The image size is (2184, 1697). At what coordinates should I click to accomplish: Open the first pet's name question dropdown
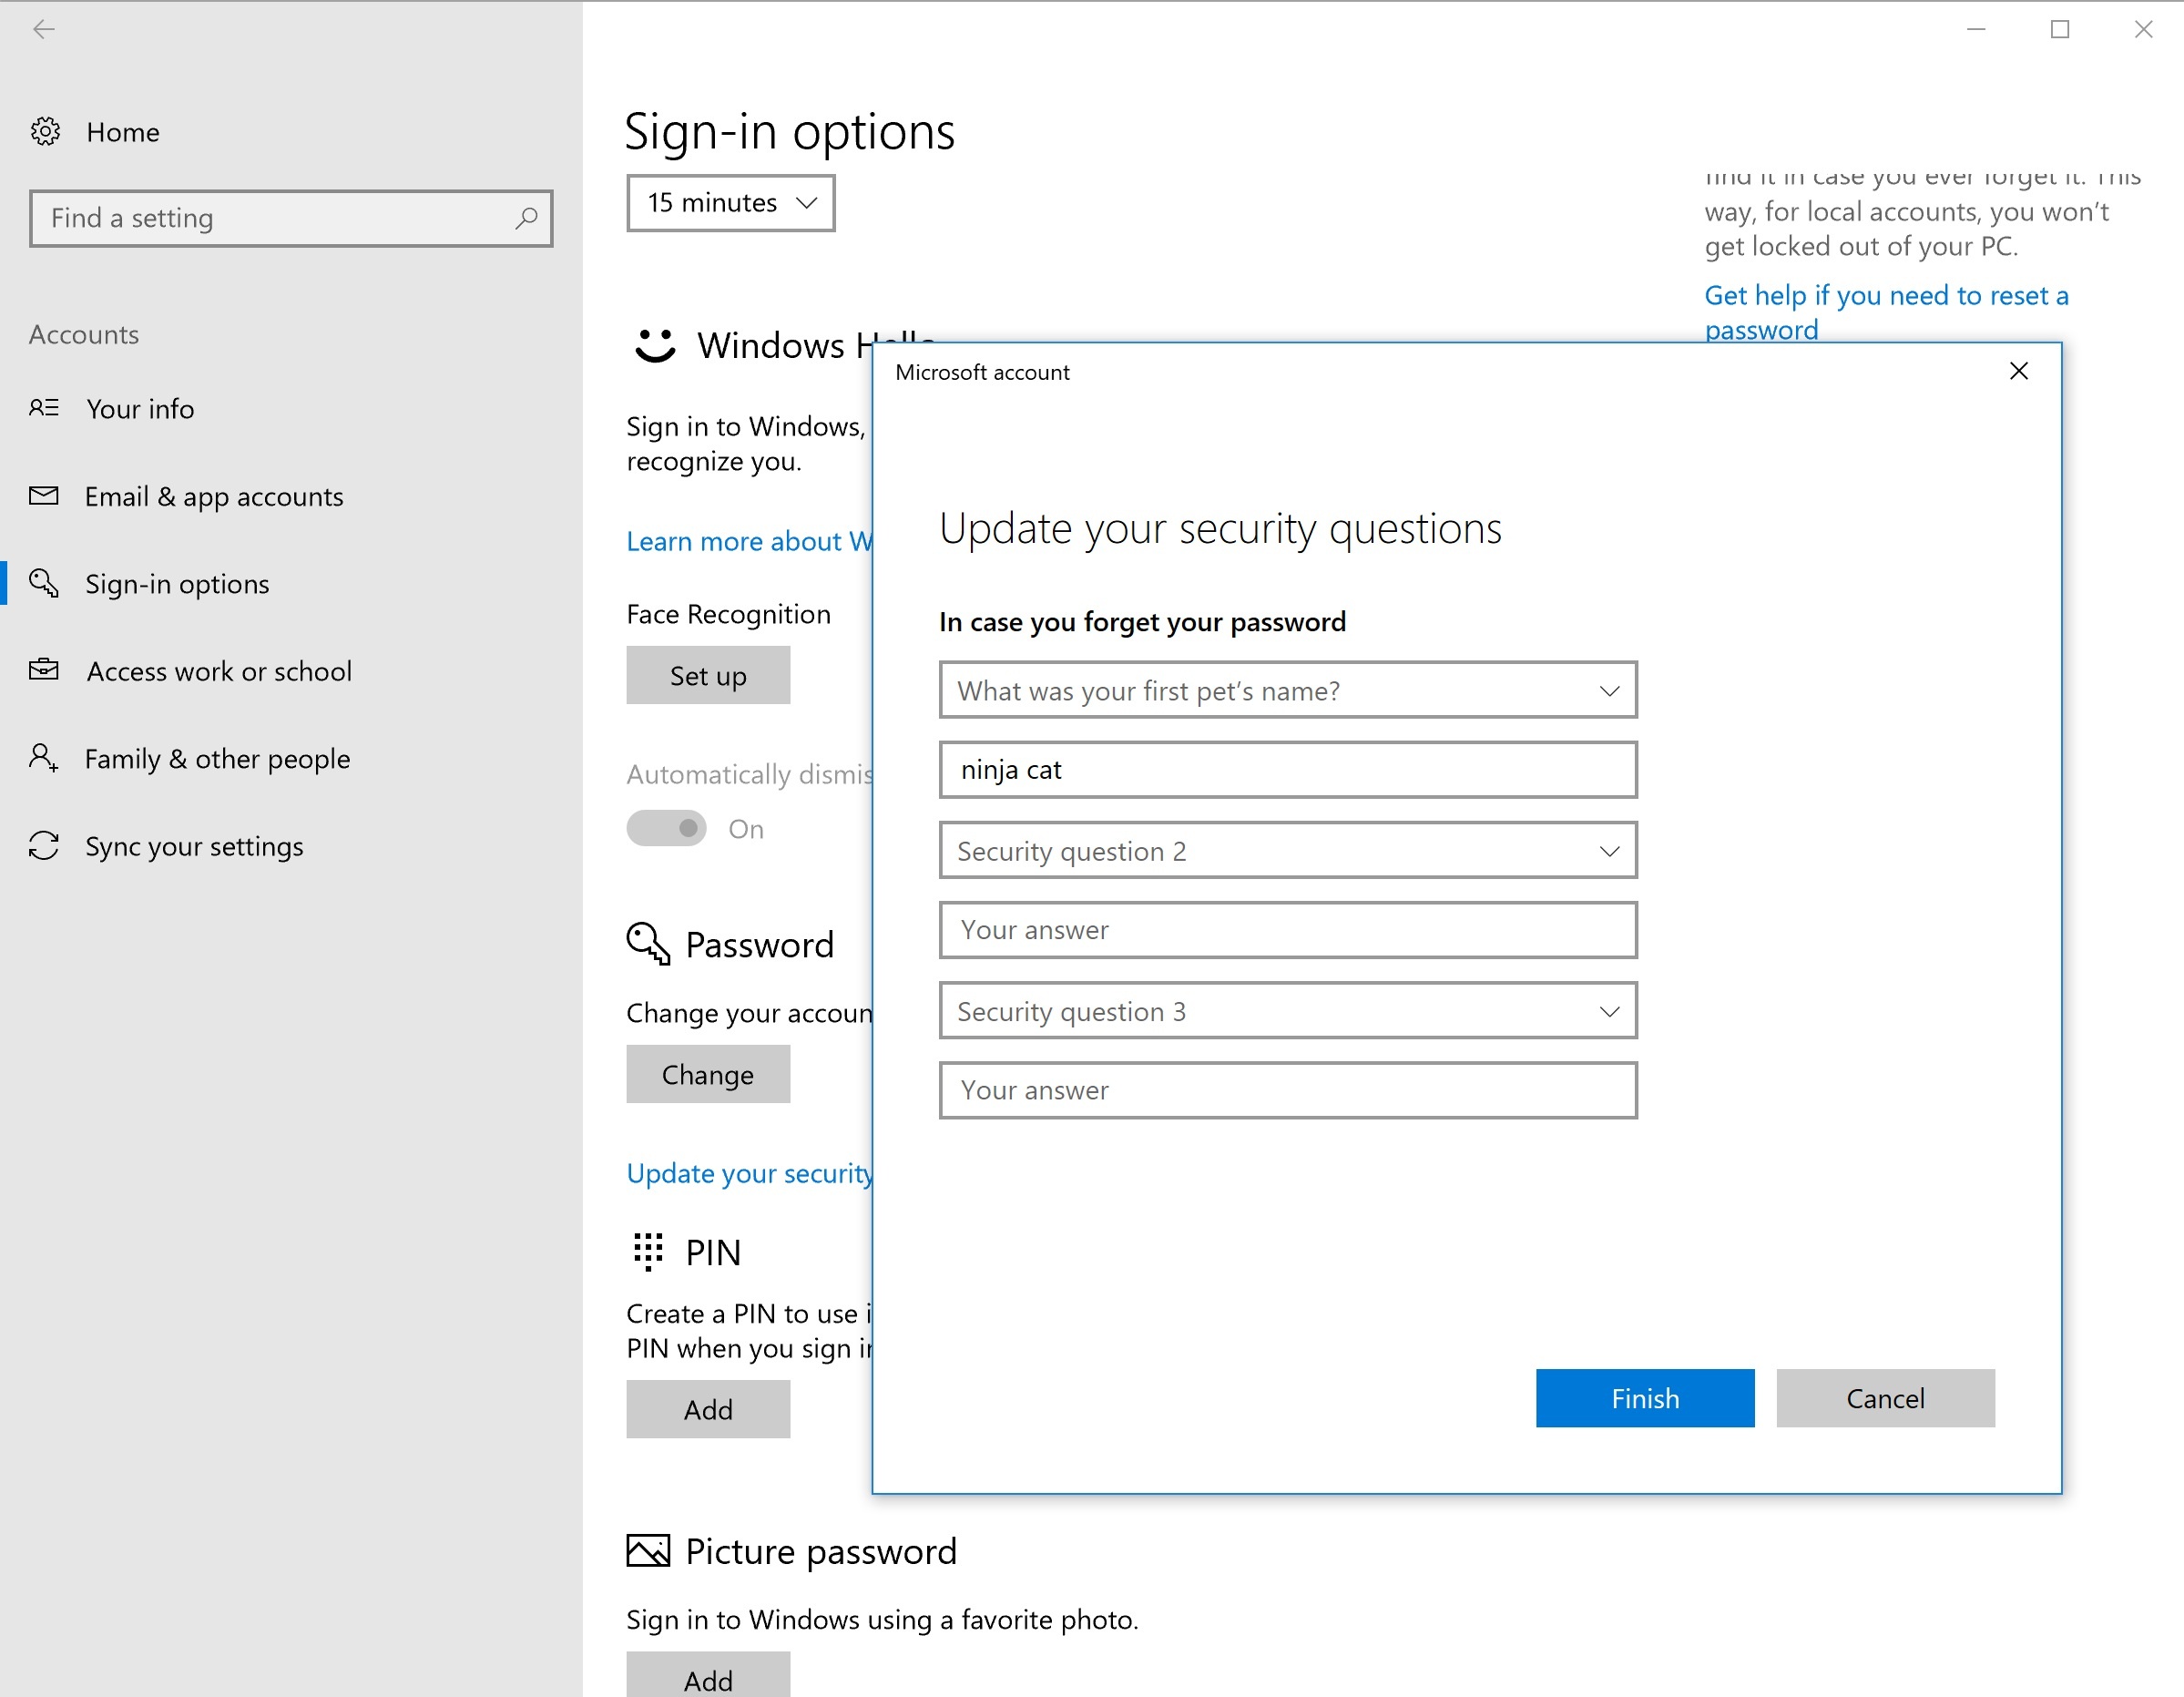pos(1287,690)
